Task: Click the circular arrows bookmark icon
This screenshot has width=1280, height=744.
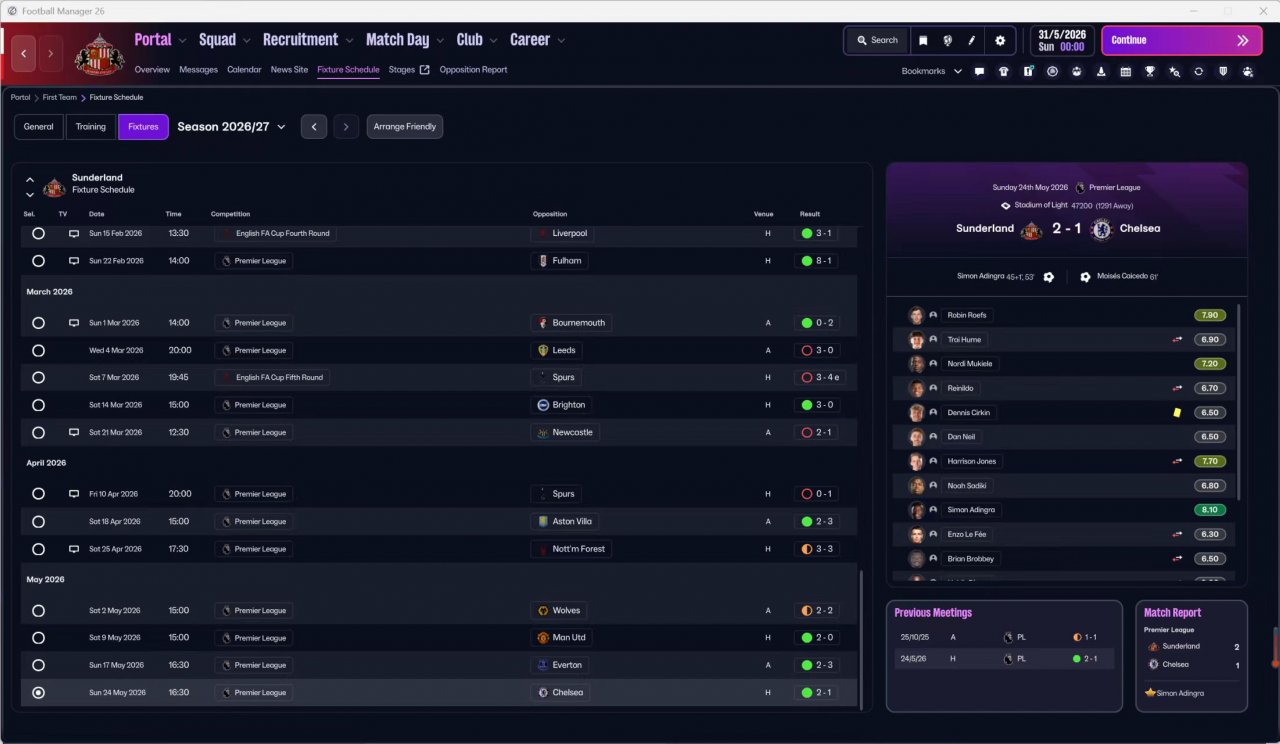Action: pyautogui.click(x=1199, y=71)
